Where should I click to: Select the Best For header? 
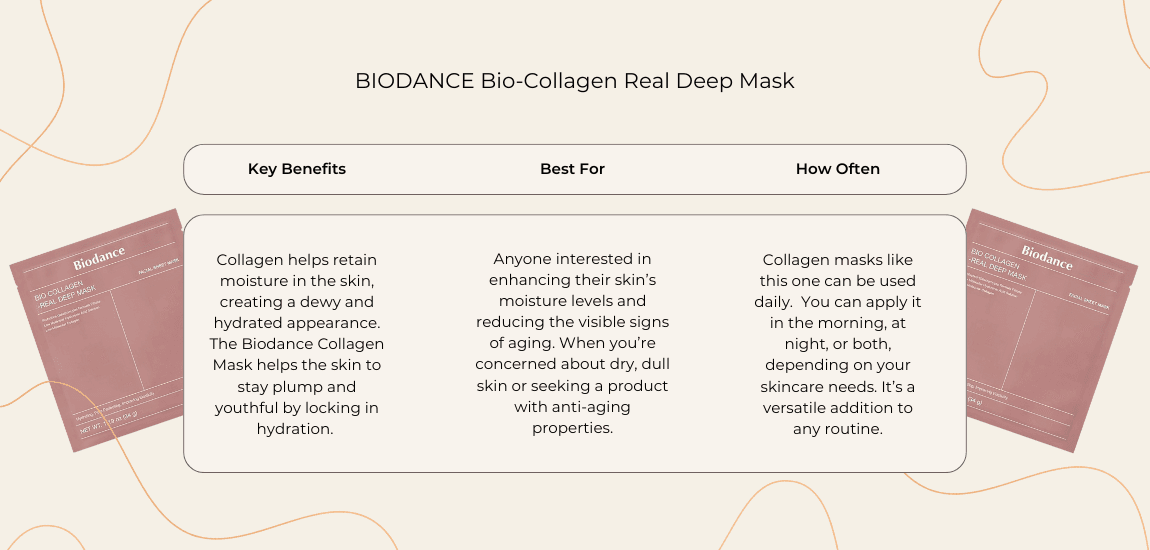tap(572, 169)
